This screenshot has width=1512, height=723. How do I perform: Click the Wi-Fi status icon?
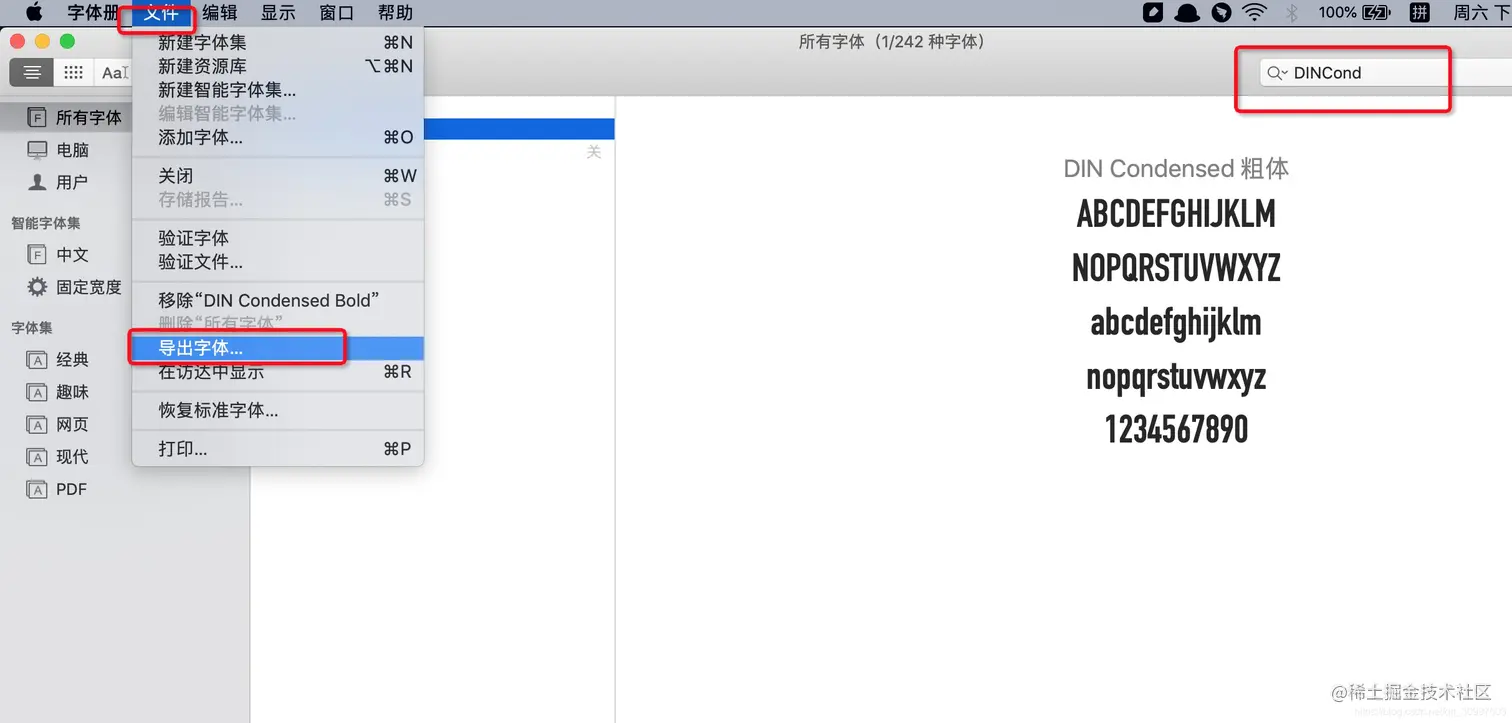[x=1254, y=13]
